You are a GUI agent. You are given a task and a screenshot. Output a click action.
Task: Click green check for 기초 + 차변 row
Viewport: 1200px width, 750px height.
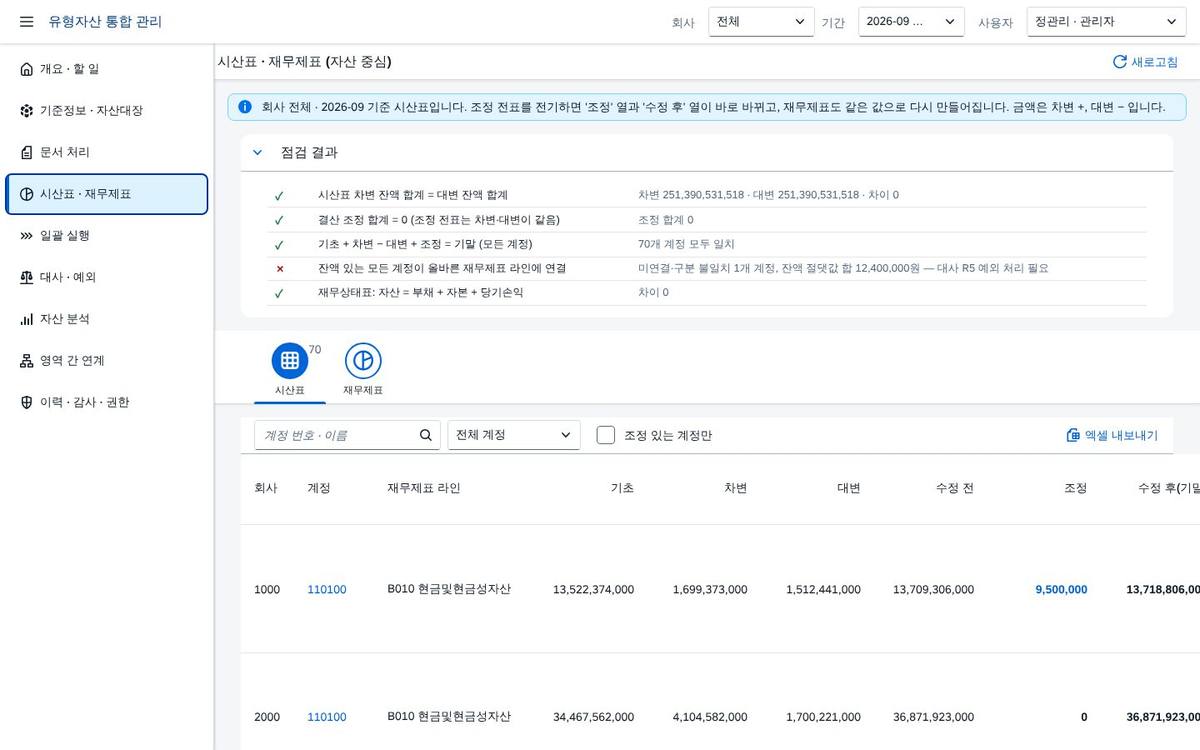[279, 244]
